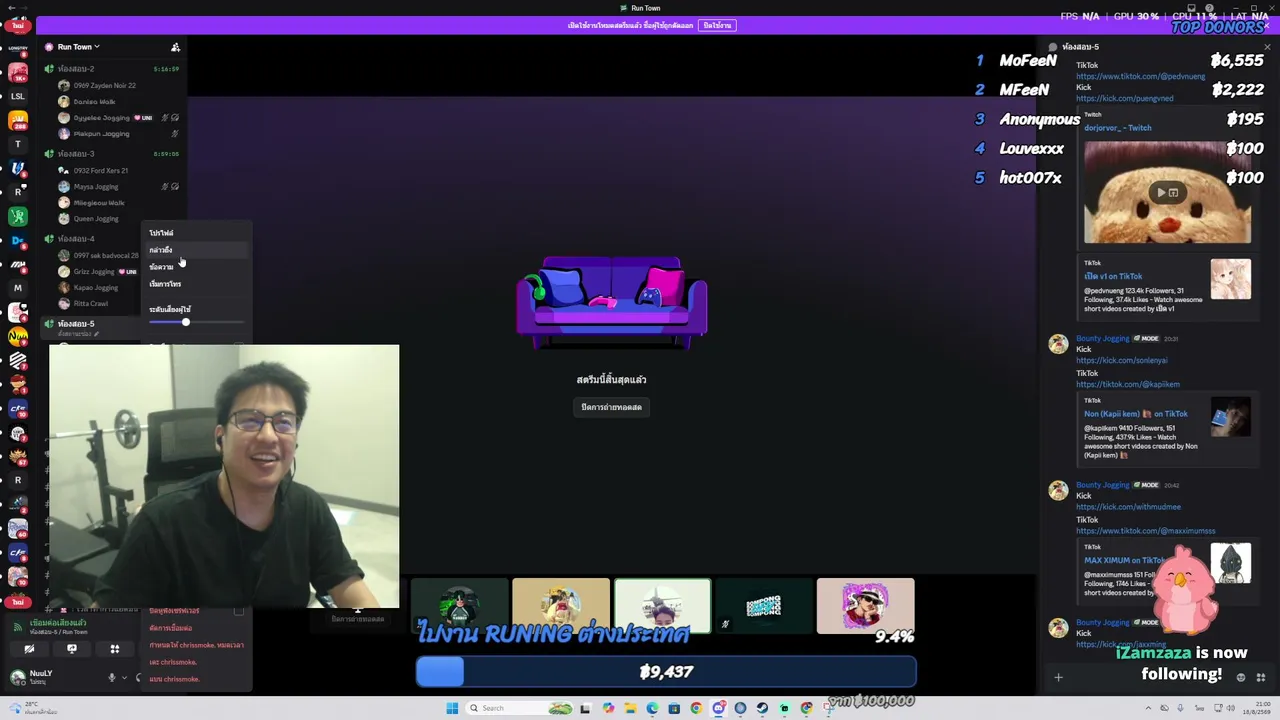Choose กล่าวถึง from the context menu
The height and width of the screenshot is (720, 1280).
pyautogui.click(x=196, y=250)
